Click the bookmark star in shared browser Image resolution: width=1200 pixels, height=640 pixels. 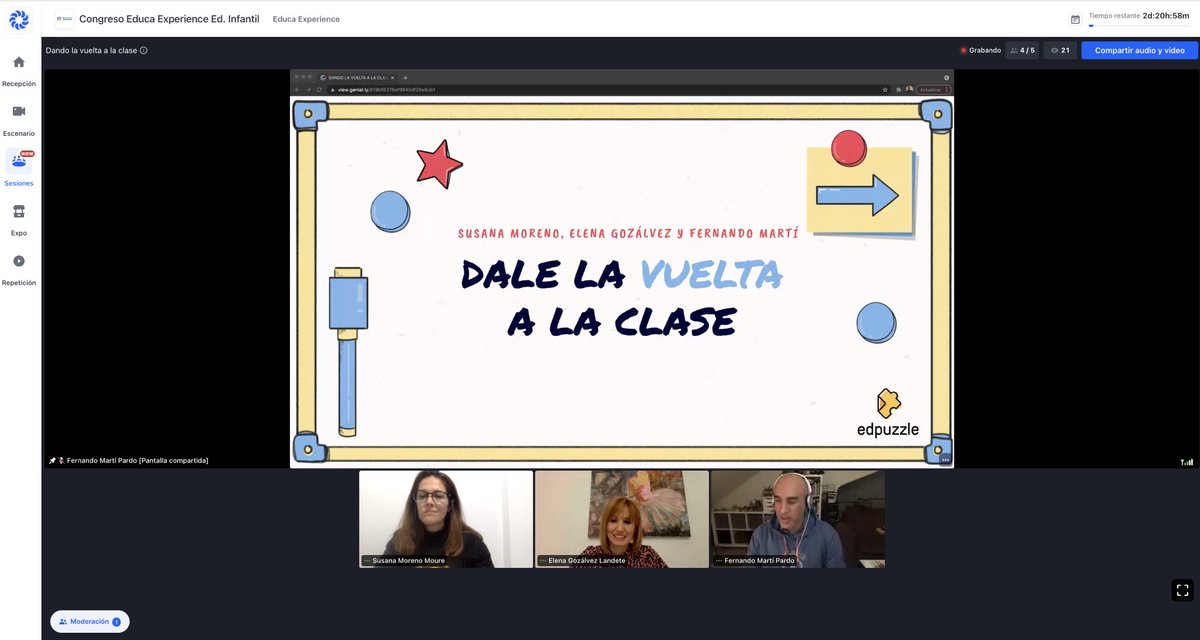tap(886, 89)
